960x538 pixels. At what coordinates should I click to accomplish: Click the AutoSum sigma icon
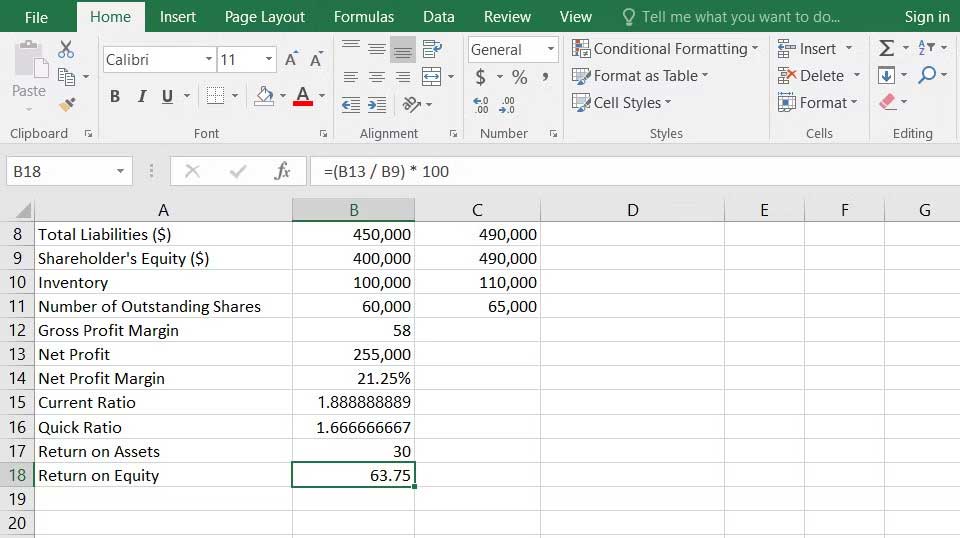pyautogui.click(x=886, y=48)
